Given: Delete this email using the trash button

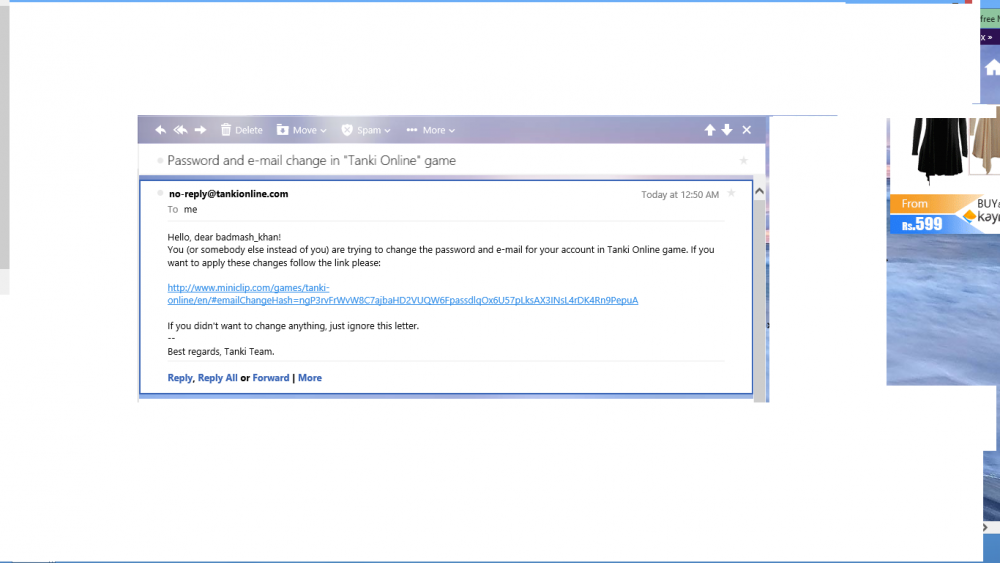Looking at the screenshot, I should coord(241,130).
